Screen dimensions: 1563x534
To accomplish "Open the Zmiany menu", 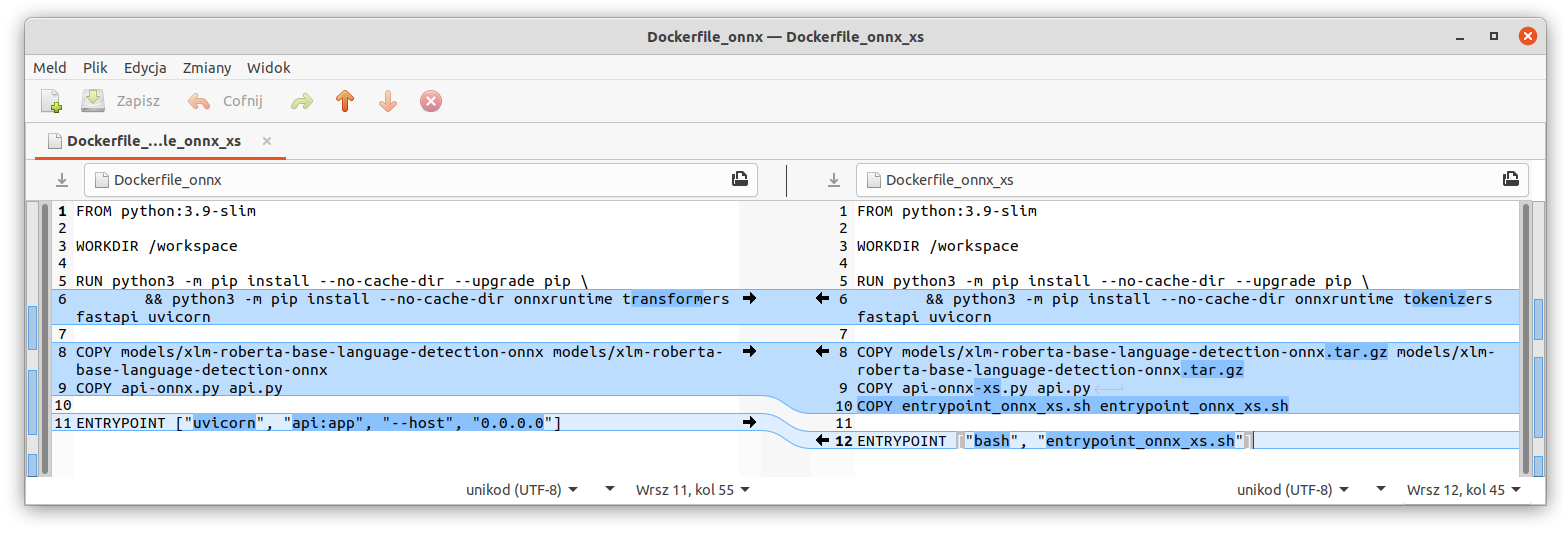I will tap(207, 68).
